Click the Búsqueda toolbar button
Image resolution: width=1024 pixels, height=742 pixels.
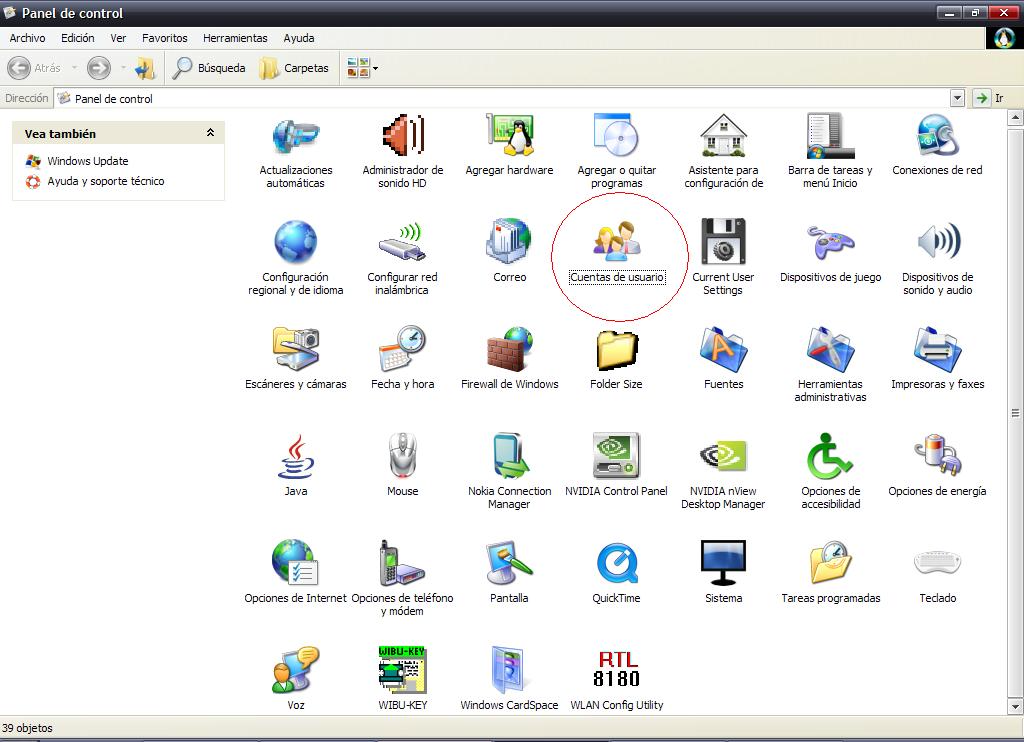[209, 67]
